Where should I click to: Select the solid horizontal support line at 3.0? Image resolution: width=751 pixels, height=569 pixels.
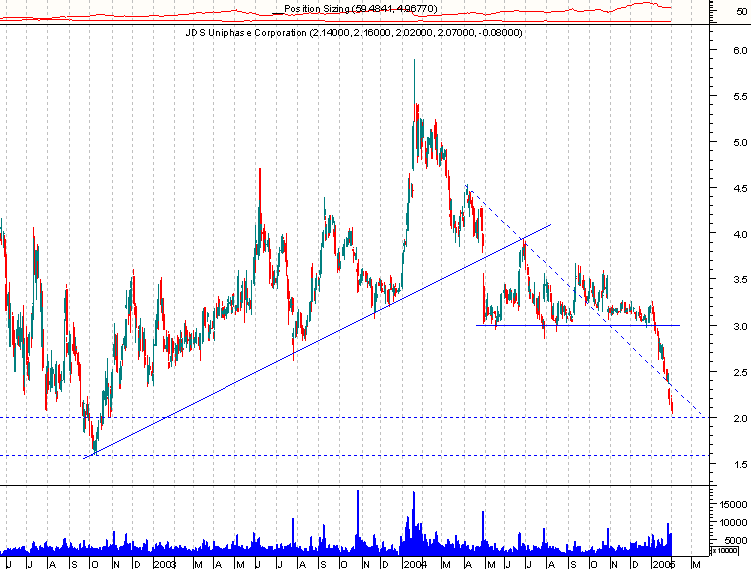[578, 325]
